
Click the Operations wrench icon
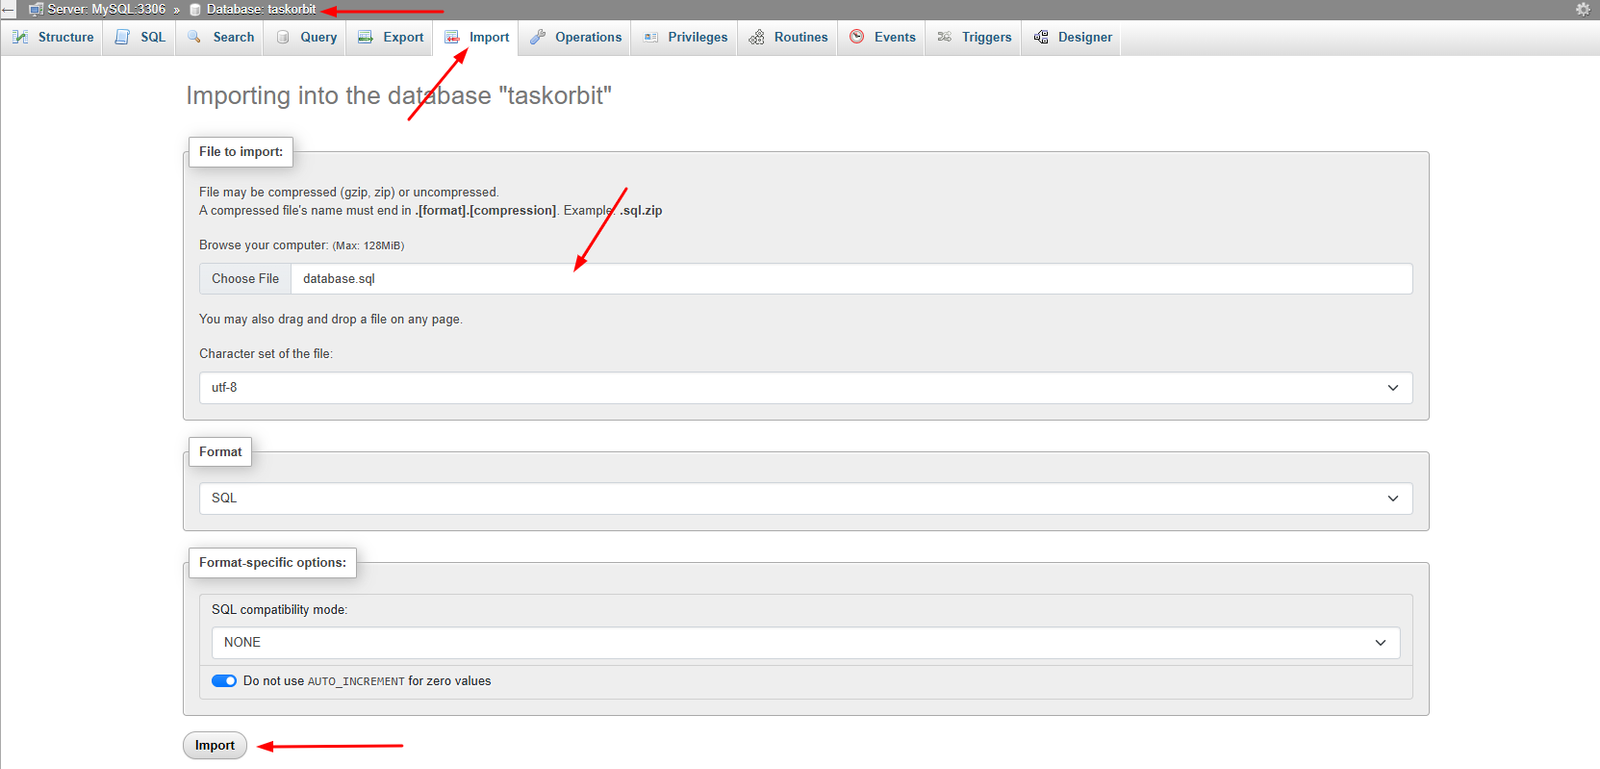[538, 37]
